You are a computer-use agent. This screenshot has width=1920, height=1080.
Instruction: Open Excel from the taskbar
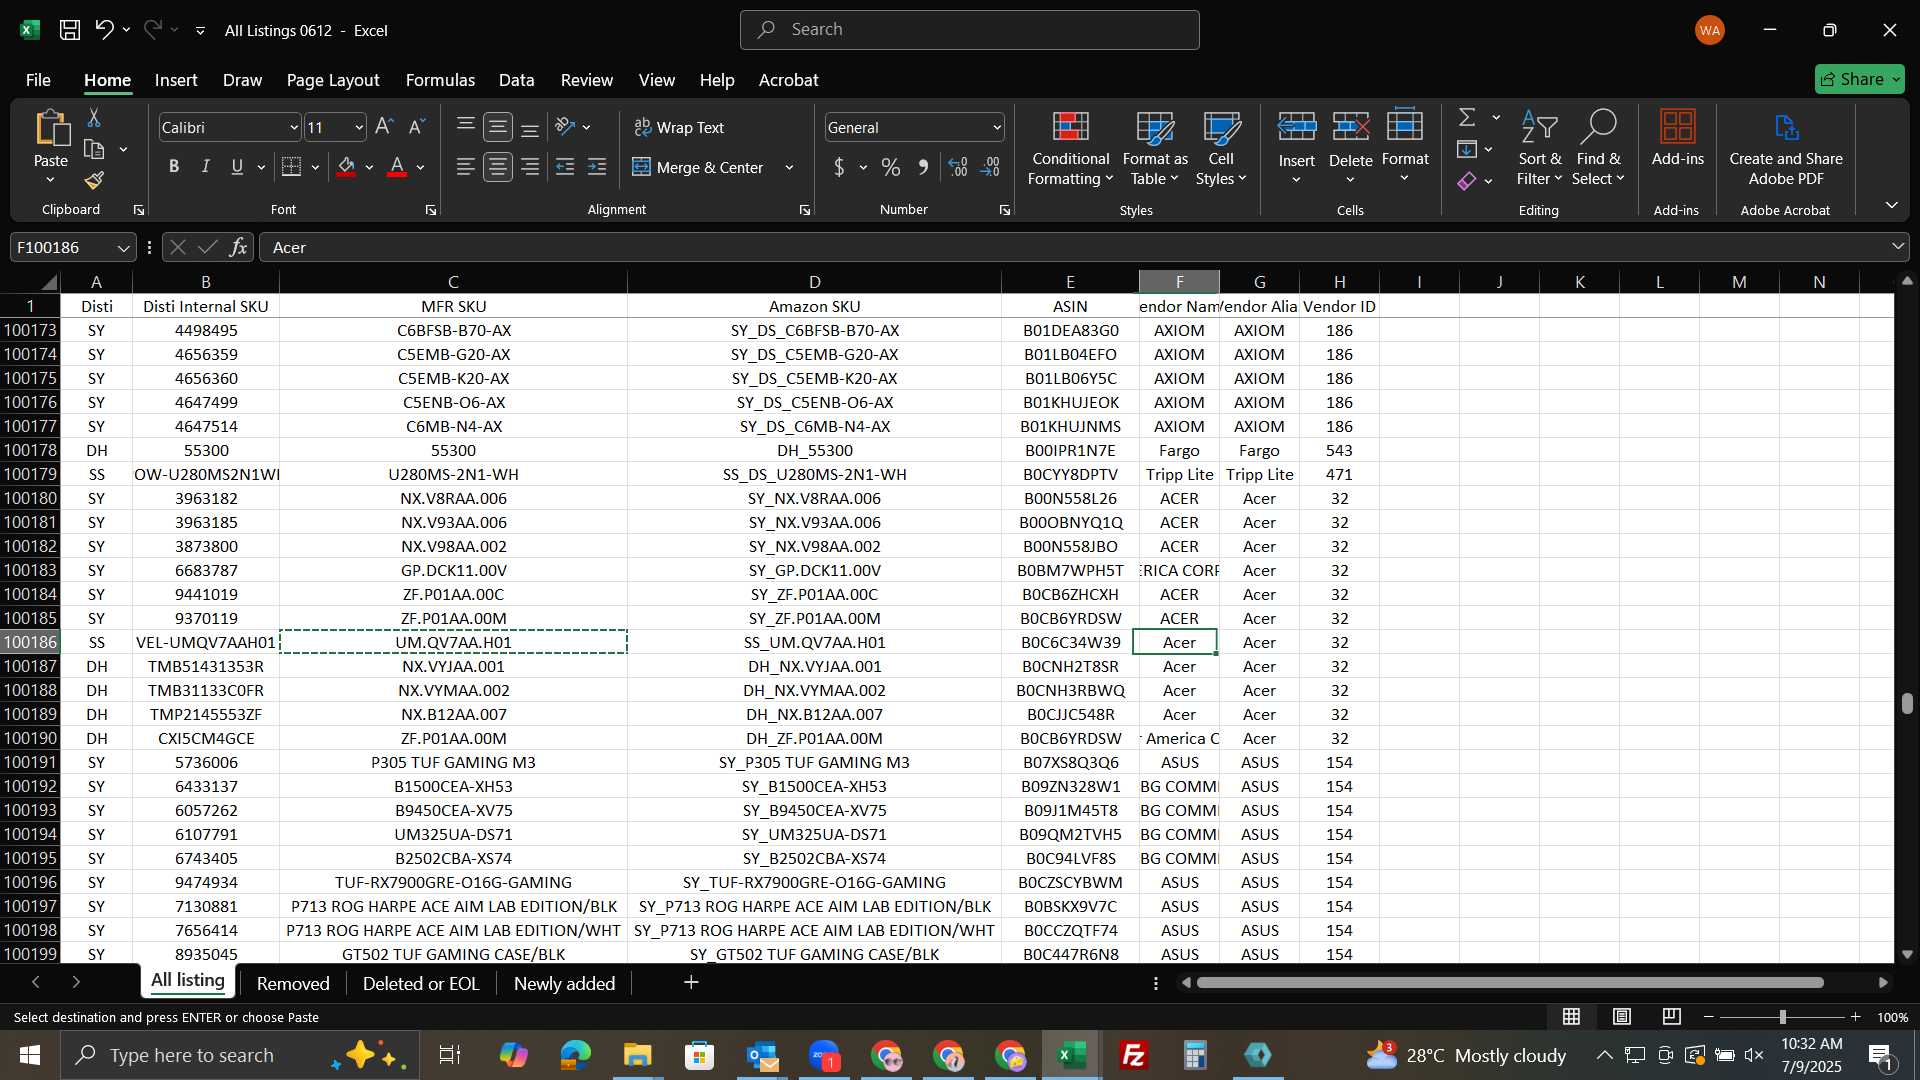tap(1072, 1055)
